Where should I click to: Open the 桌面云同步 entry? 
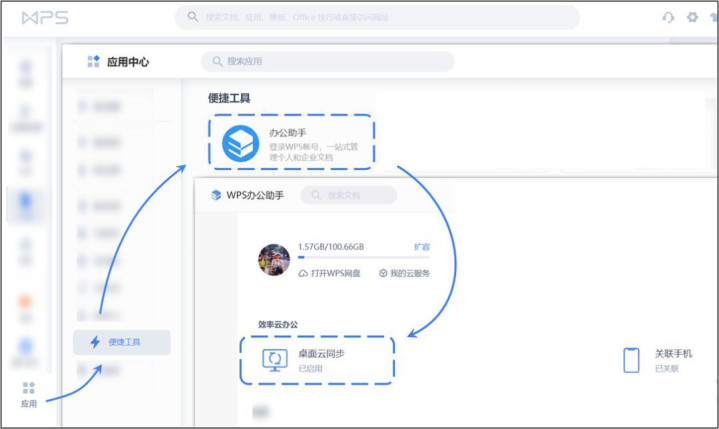pos(317,360)
